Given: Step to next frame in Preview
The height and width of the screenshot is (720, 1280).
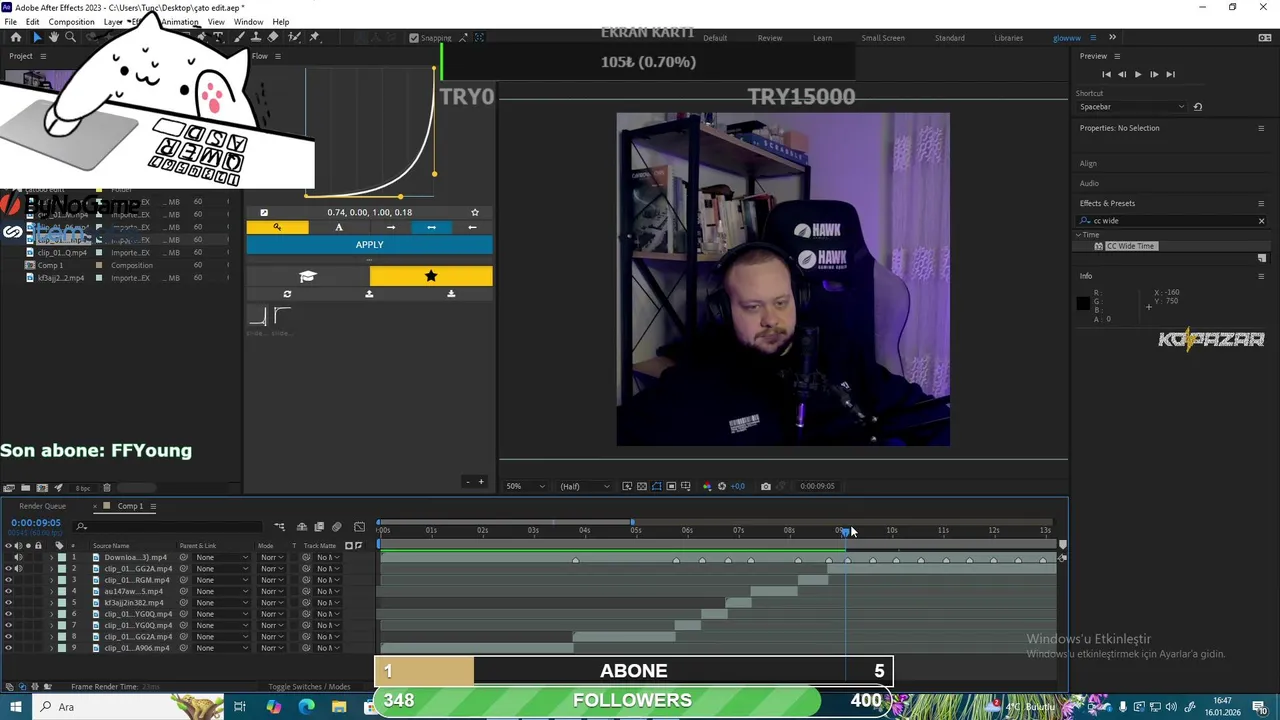Looking at the screenshot, I should click(x=1153, y=74).
